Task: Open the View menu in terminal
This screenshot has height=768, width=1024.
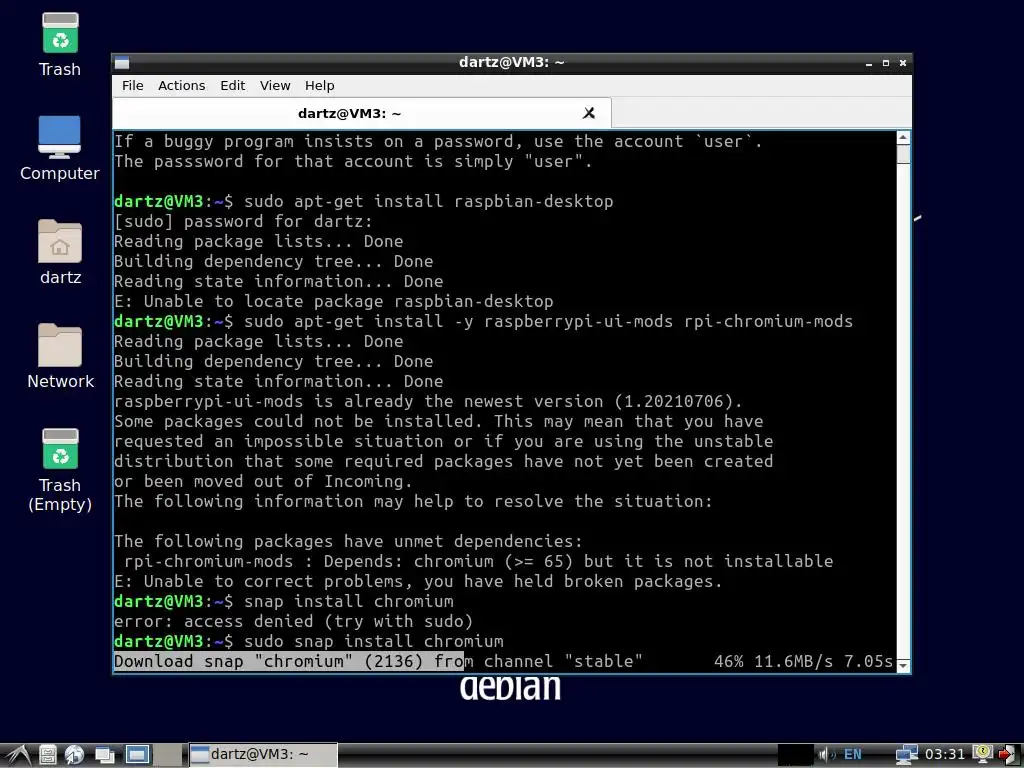Action: [x=275, y=86]
